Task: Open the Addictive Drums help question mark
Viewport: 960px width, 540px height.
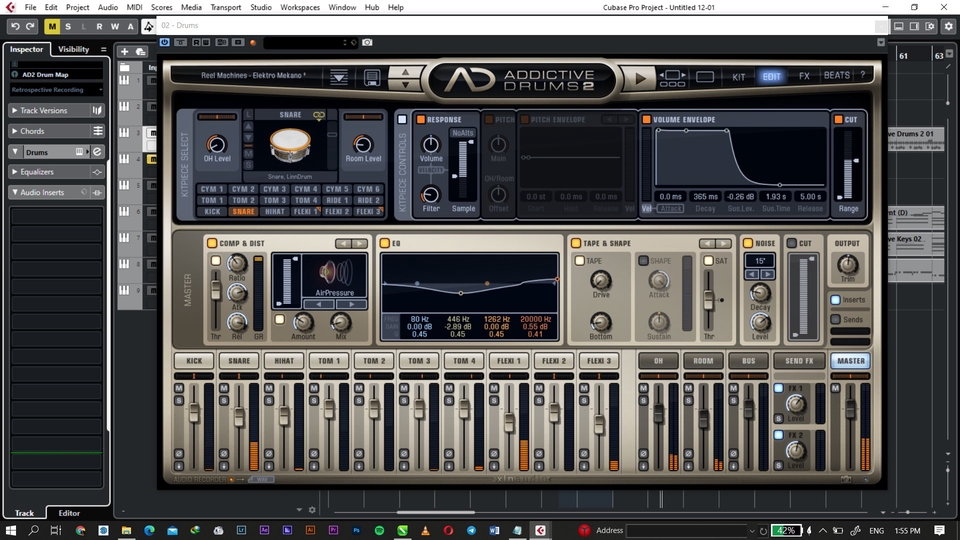Action: point(863,75)
